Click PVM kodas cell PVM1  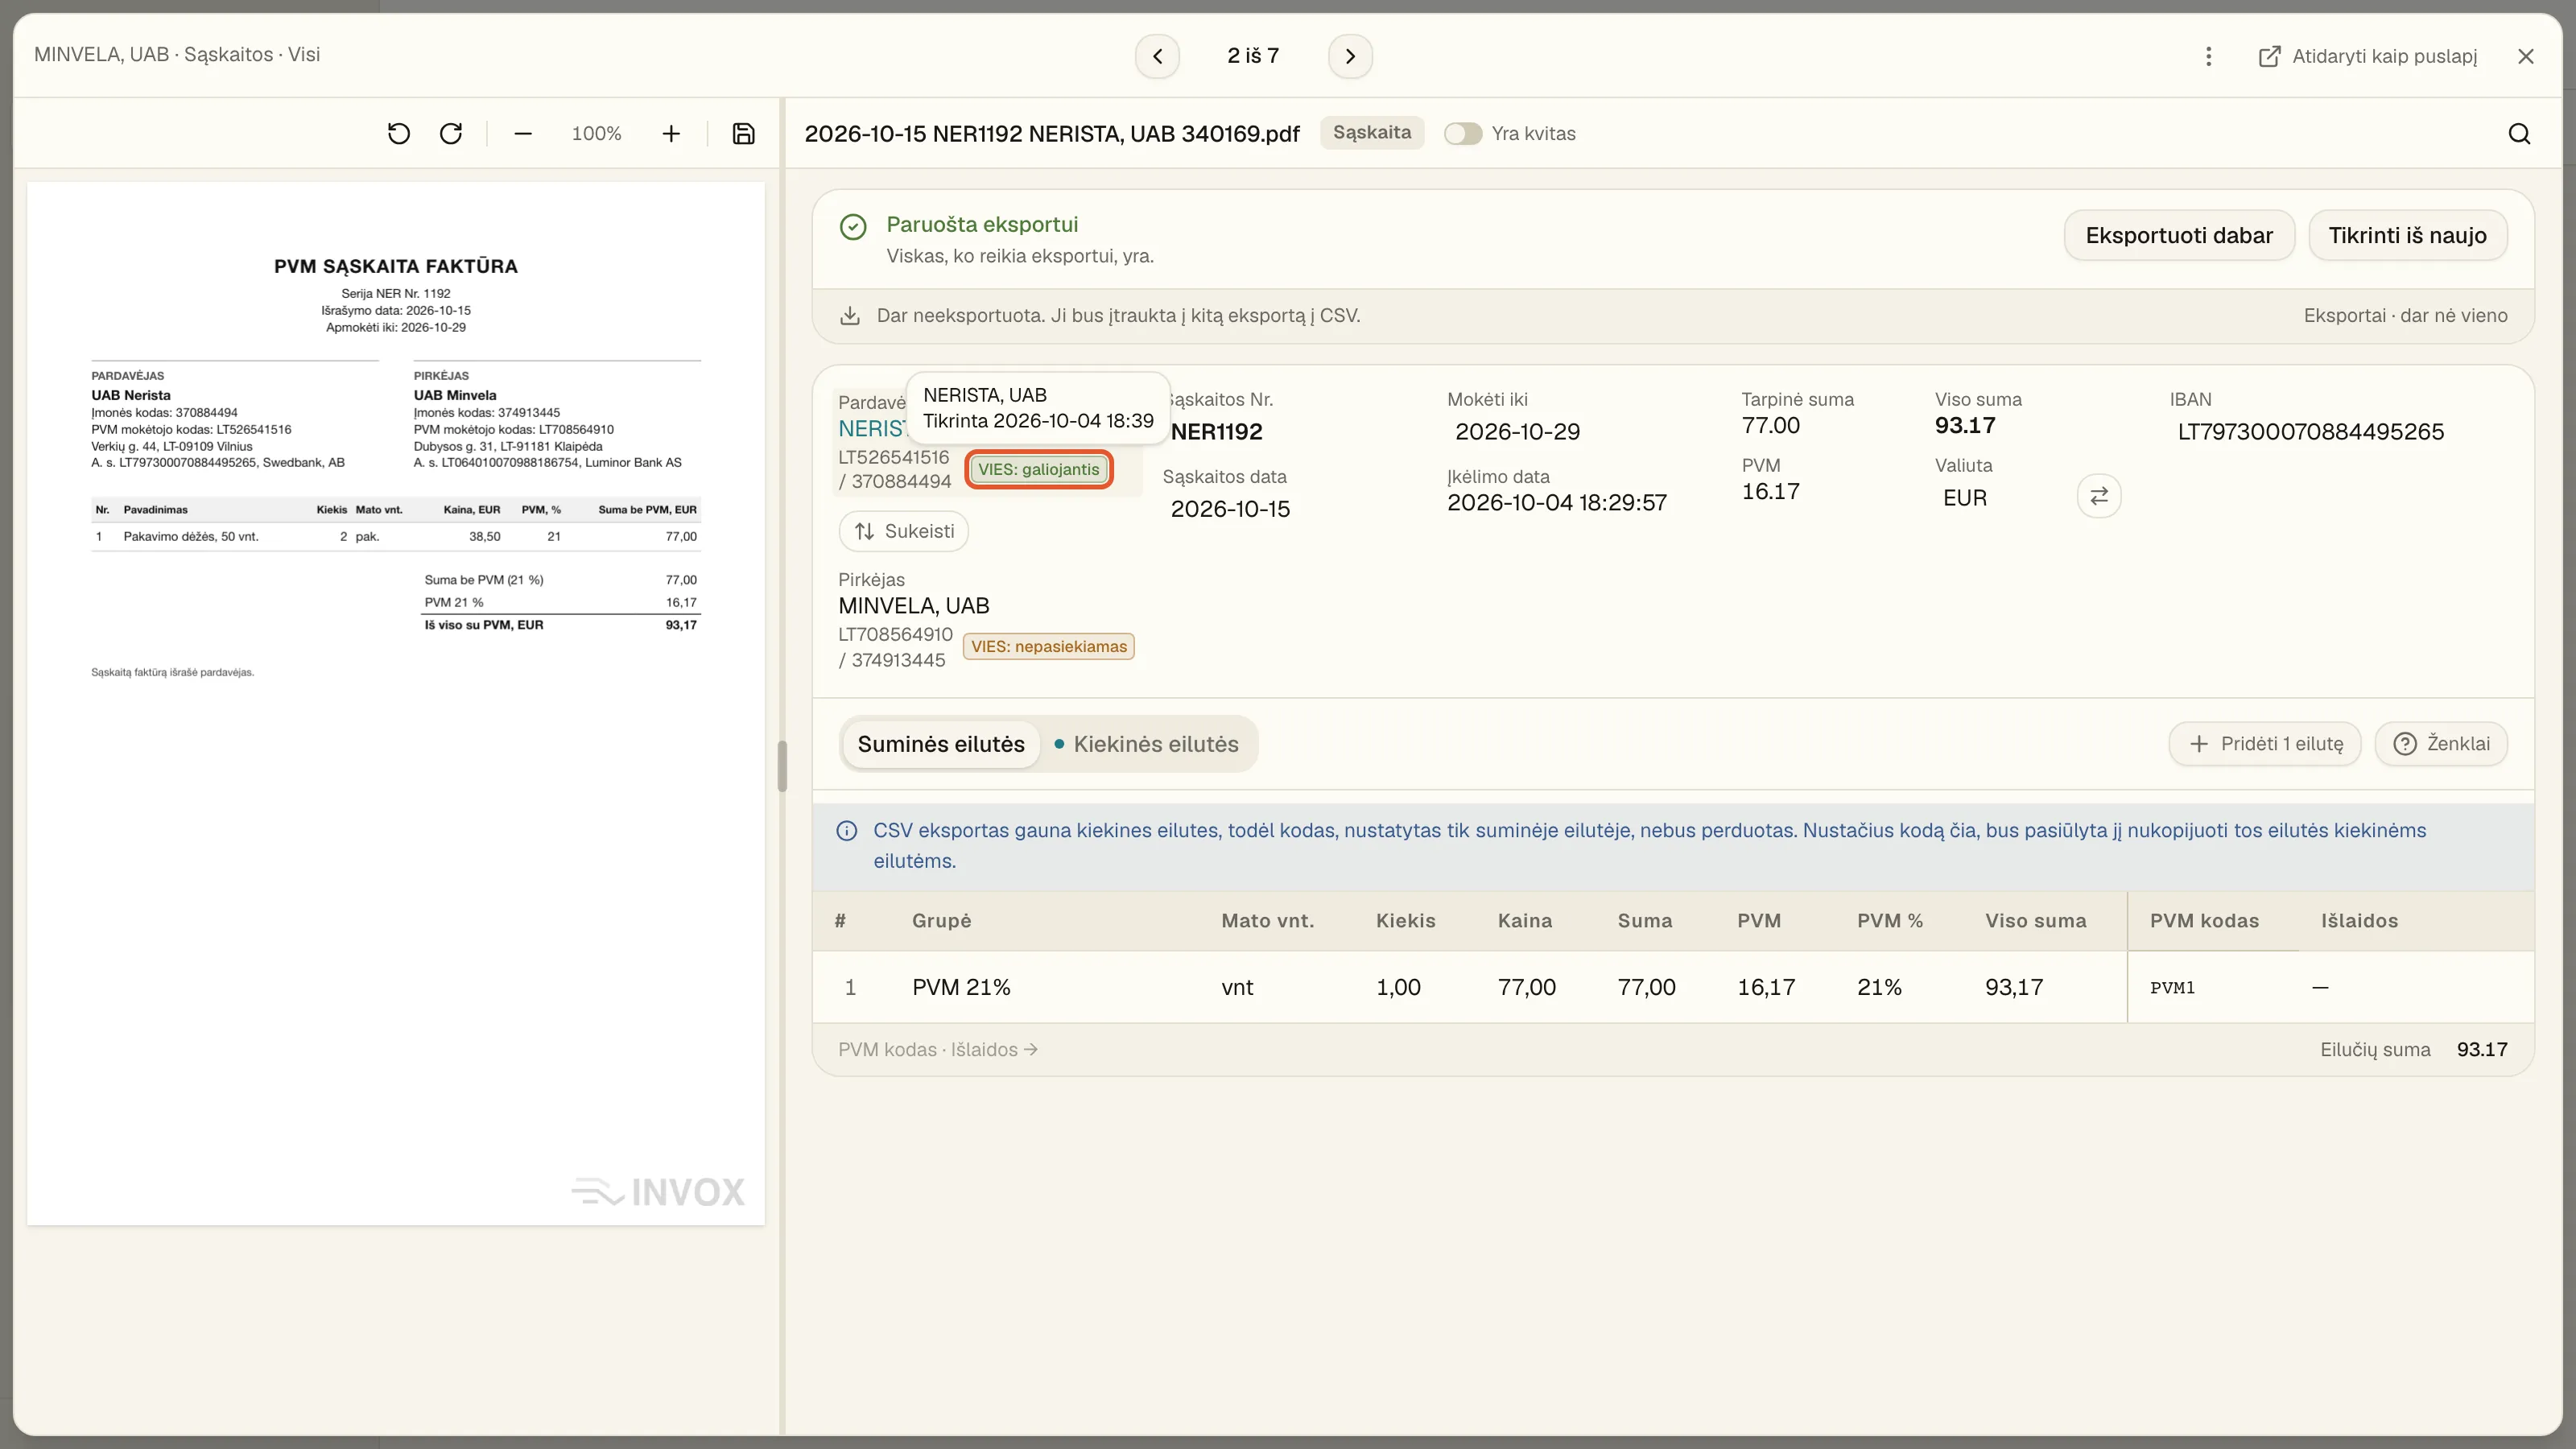pyautogui.click(x=2172, y=988)
